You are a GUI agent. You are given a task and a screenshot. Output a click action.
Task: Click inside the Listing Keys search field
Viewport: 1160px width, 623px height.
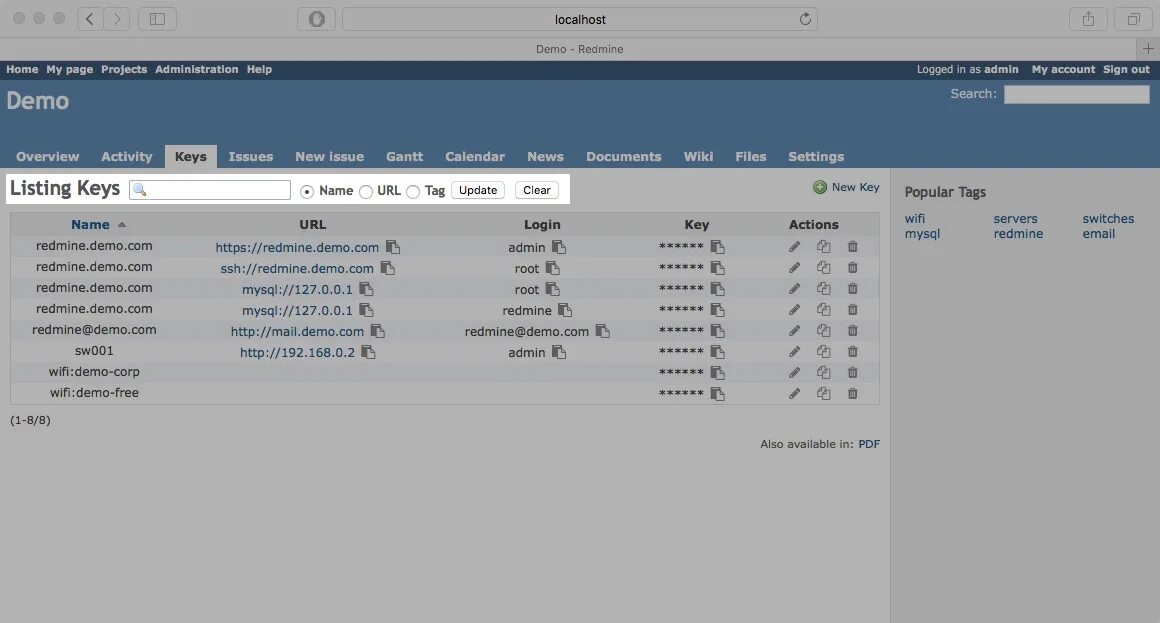[215, 189]
